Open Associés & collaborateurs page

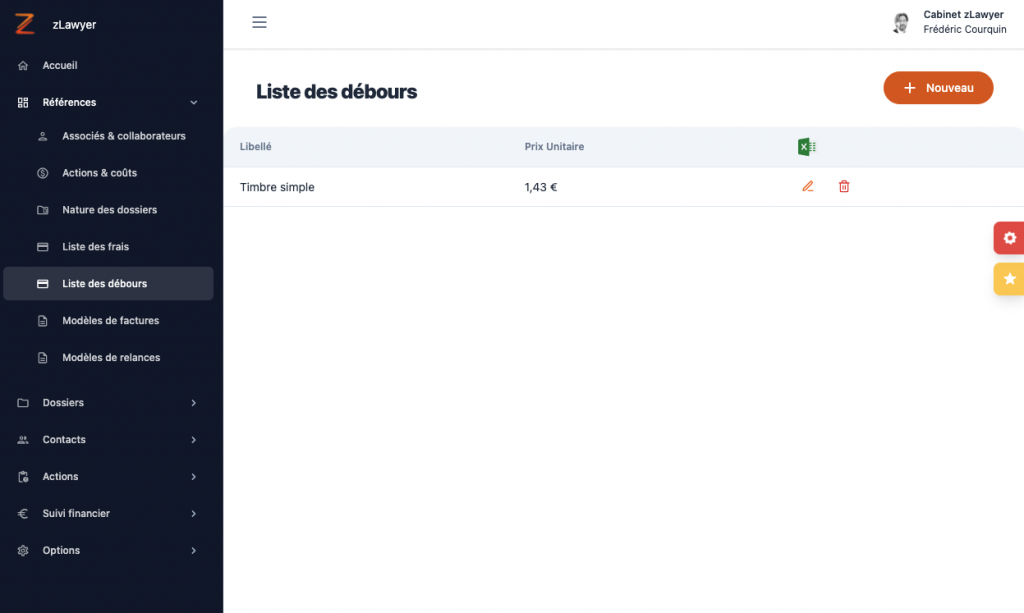tap(123, 136)
